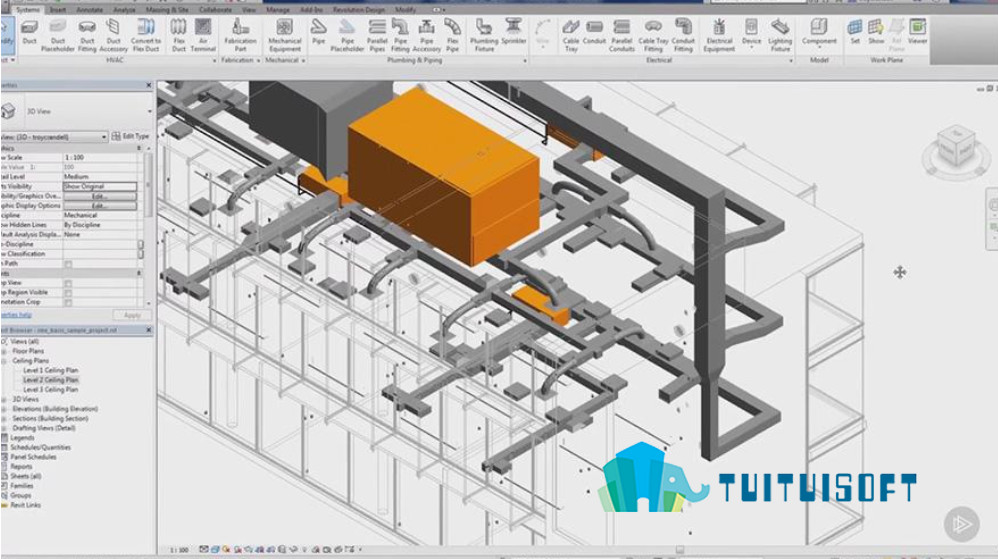Click the Edit Type button
Screen dimensions: 998x559
(x=130, y=136)
